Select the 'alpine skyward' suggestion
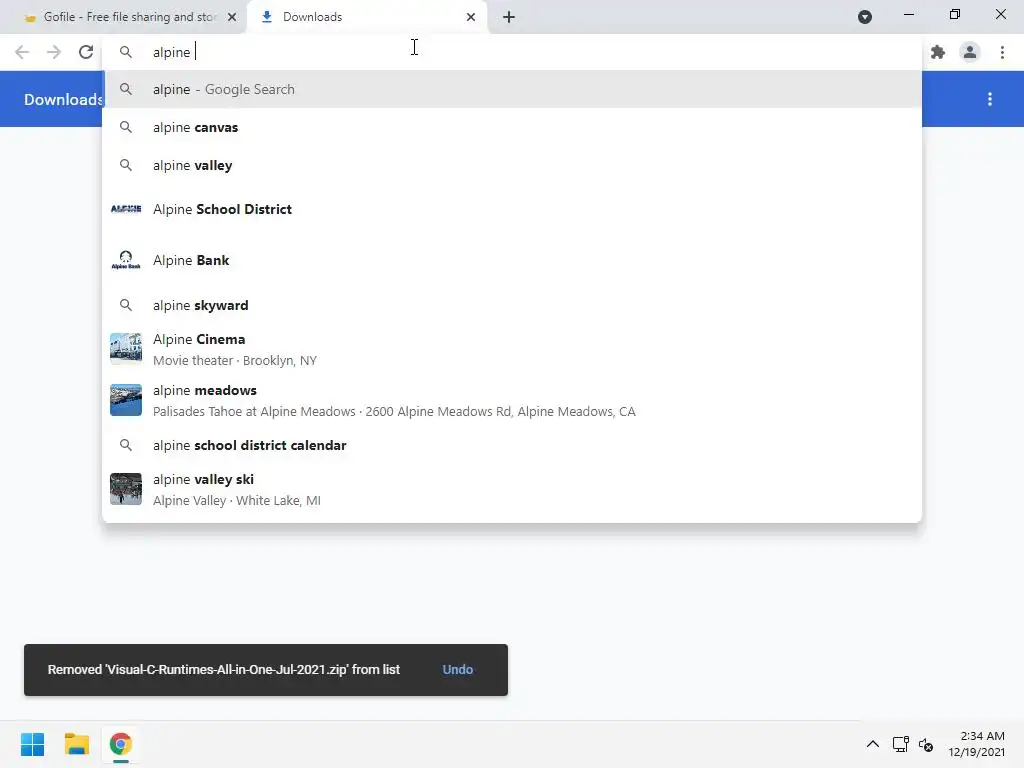The image size is (1024, 768). [512, 305]
